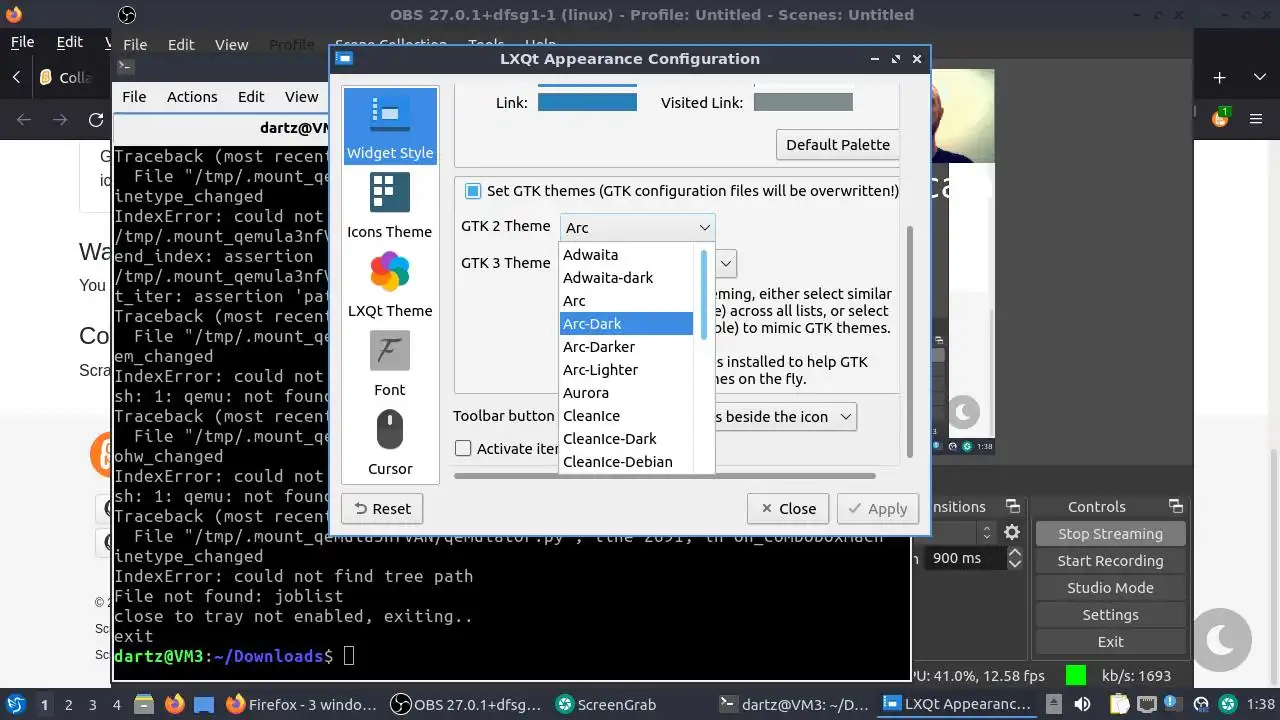Open the Cursor settings category
Image resolution: width=1280 pixels, height=720 pixels.
[389, 443]
